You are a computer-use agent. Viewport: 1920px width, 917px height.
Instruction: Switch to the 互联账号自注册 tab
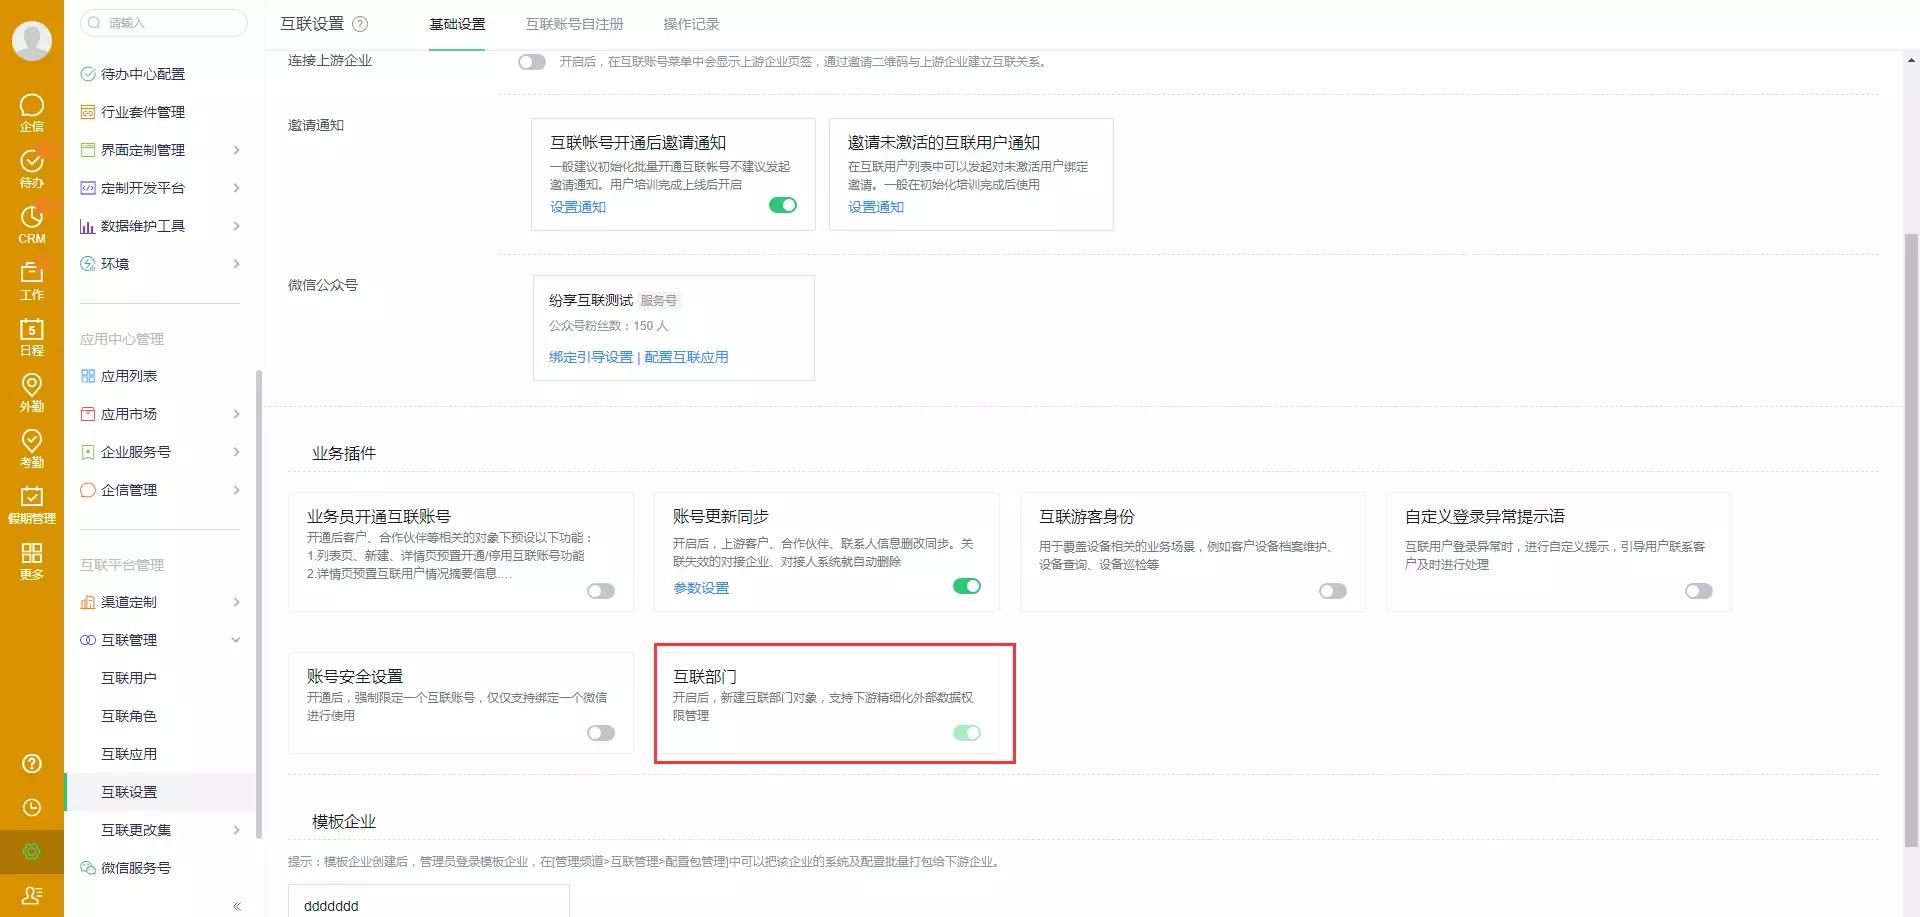pyautogui.click(x=572, y=24)
